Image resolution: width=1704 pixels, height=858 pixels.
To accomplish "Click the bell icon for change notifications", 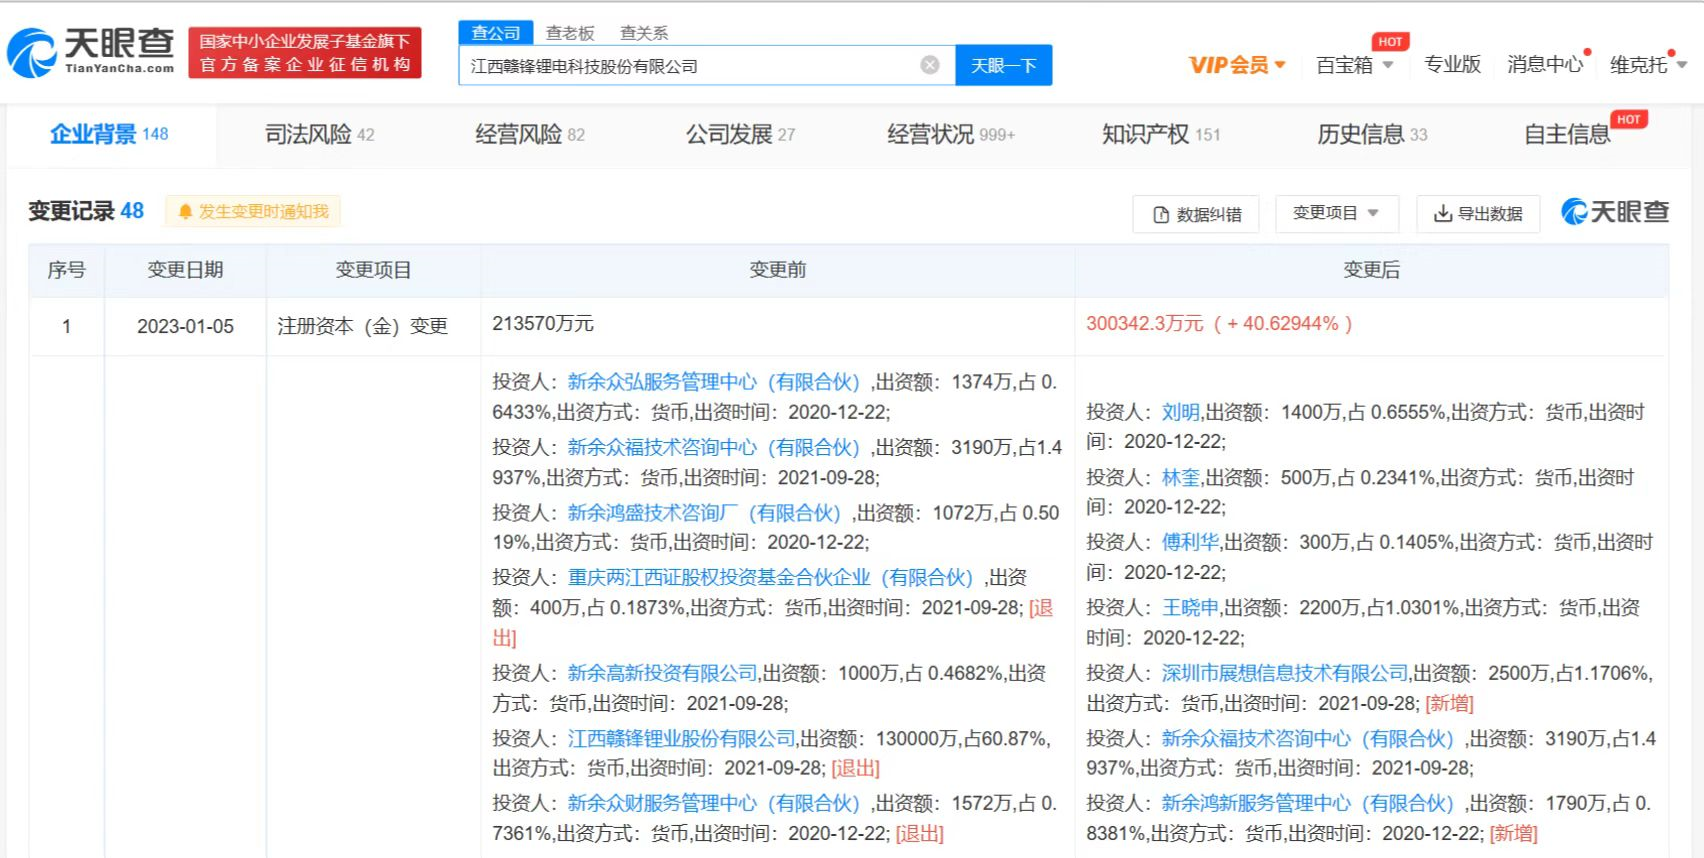I will [x=185, y=212].
